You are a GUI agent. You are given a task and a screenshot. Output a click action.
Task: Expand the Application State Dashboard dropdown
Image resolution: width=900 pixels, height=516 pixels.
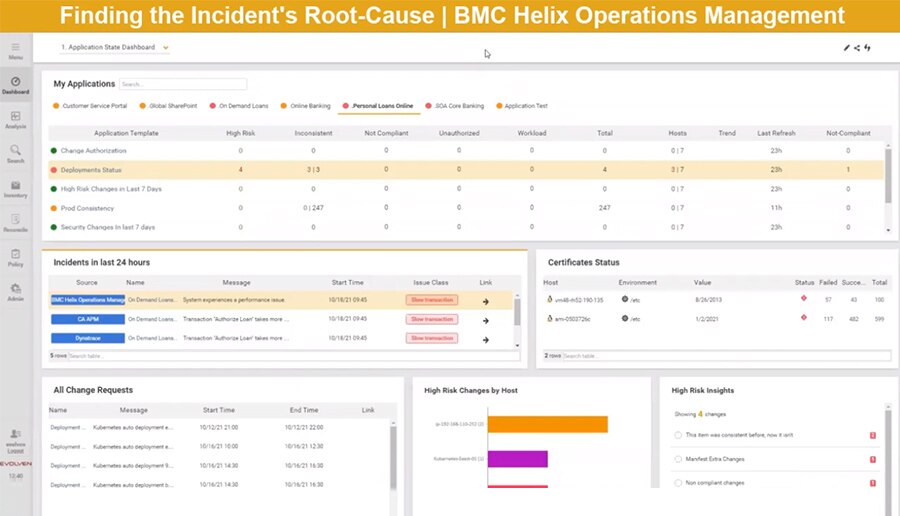click(166, 47)
